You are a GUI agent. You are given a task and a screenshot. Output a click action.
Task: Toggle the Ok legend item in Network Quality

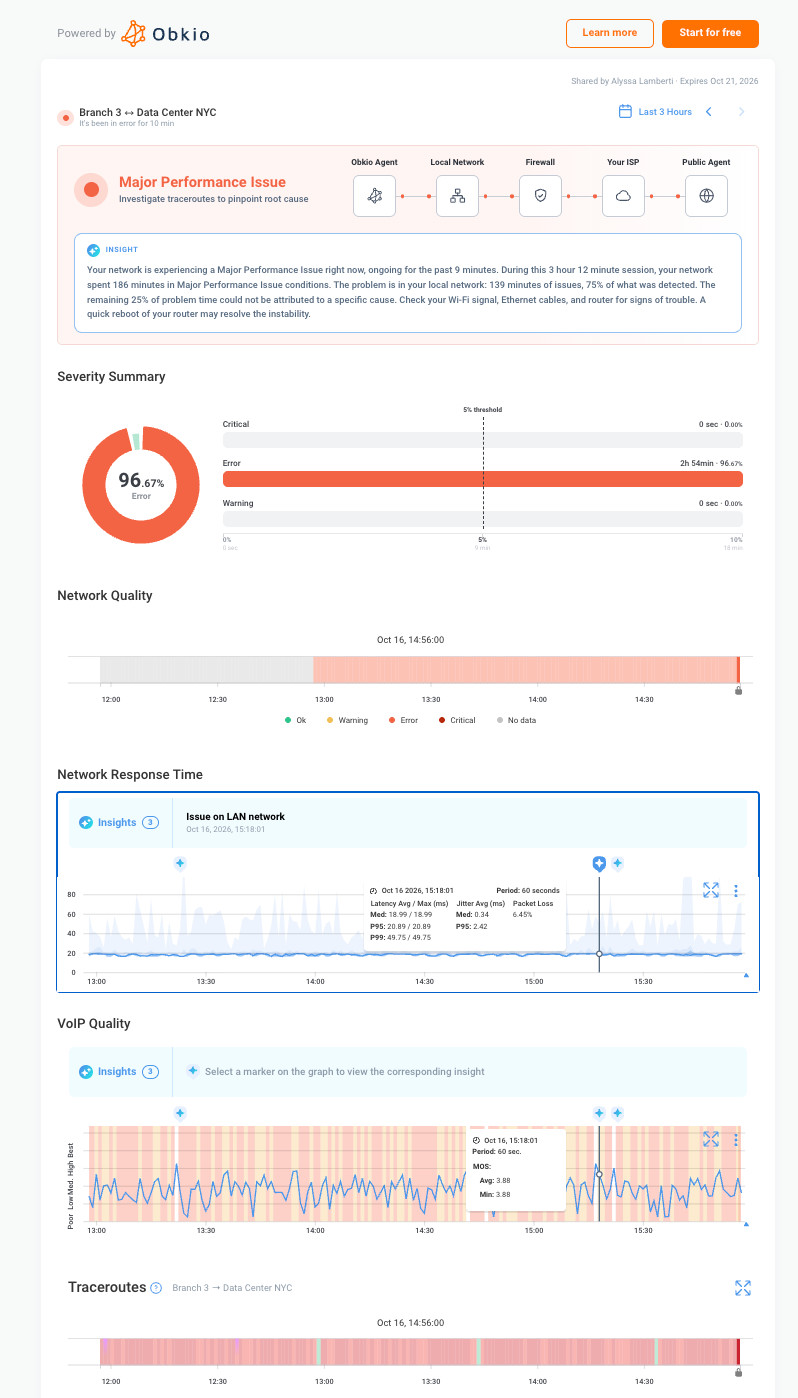295,720
